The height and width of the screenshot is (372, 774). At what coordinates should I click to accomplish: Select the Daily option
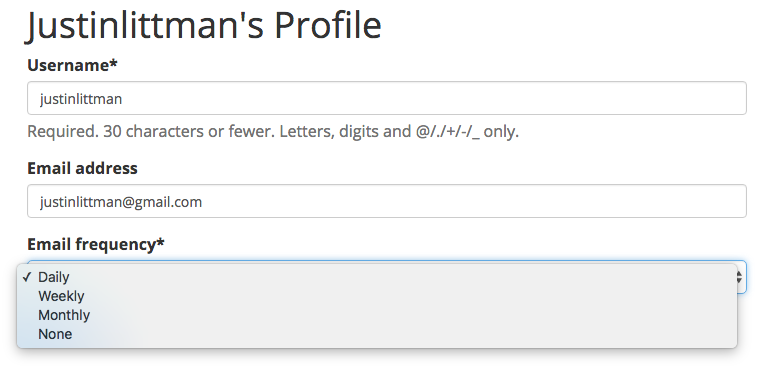tap(54, 277)
